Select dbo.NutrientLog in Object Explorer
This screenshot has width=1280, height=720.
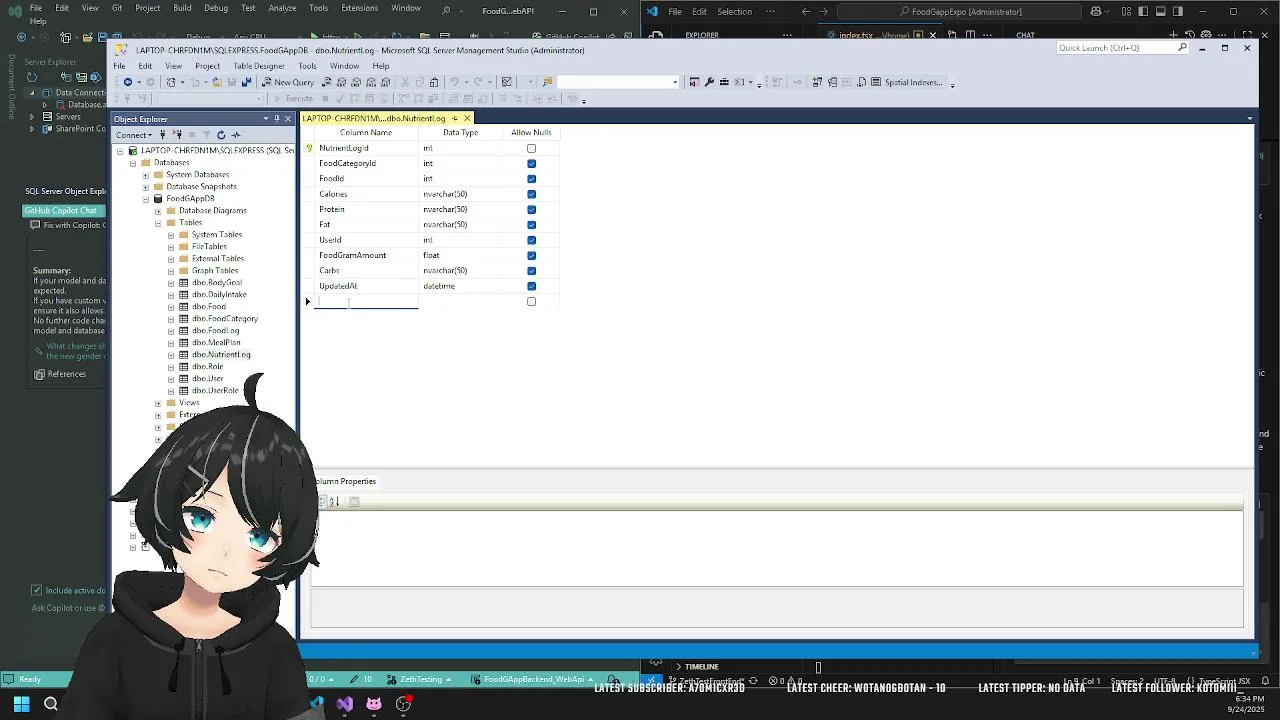point(221,355)
